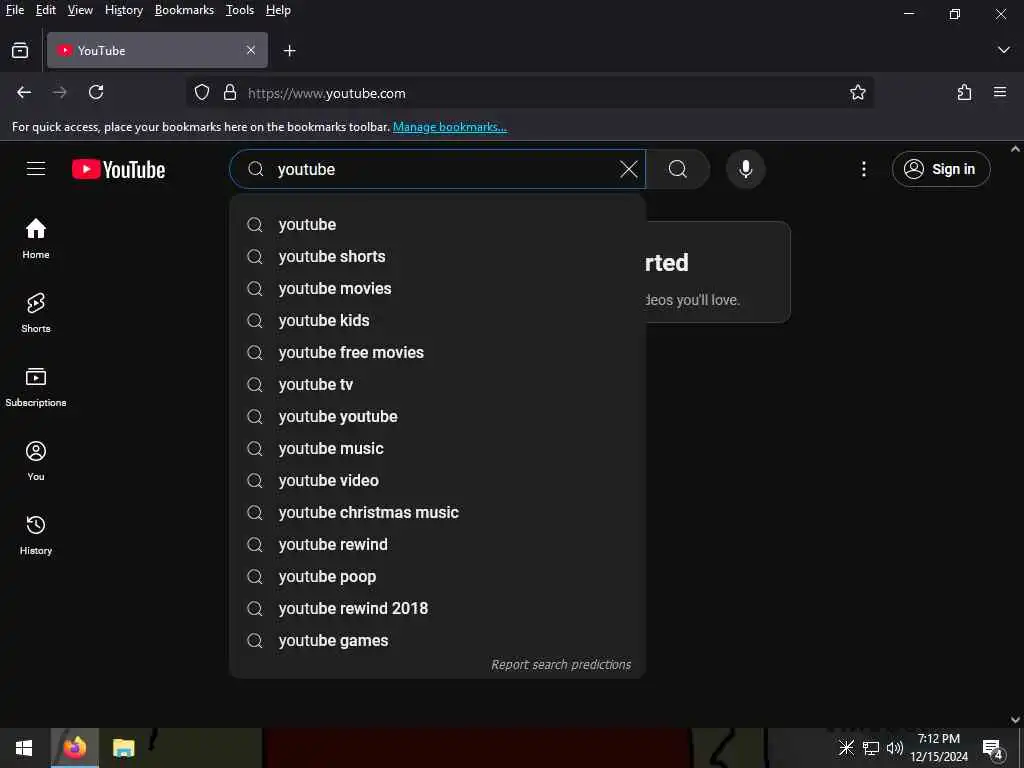The height and width of the screenshot is (768, 1024).
Task: Open the History menu in the menu bar
Action: click(124, 10)
